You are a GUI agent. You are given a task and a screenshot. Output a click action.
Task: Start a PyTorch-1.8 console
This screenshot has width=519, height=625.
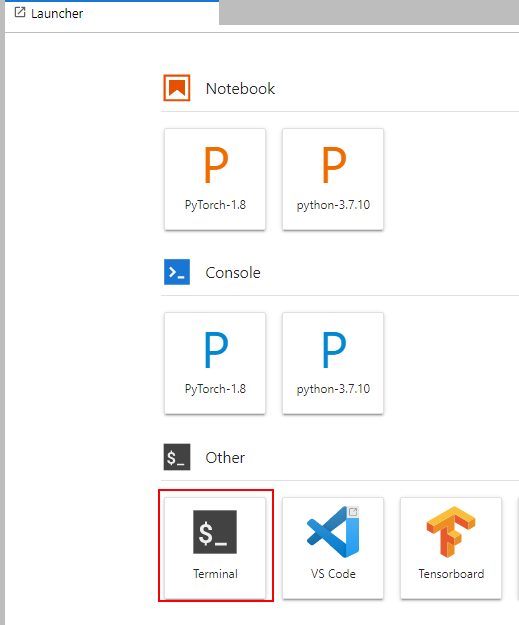215,363
